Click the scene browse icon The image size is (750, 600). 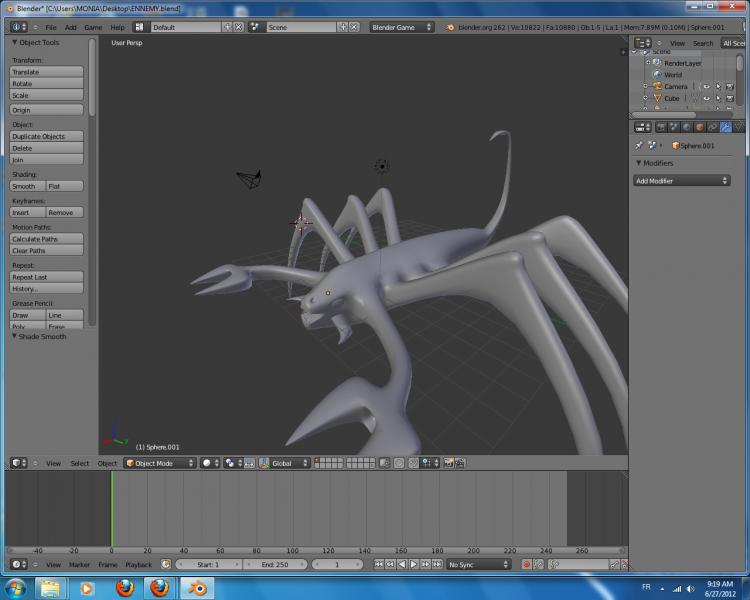point(255,27)
